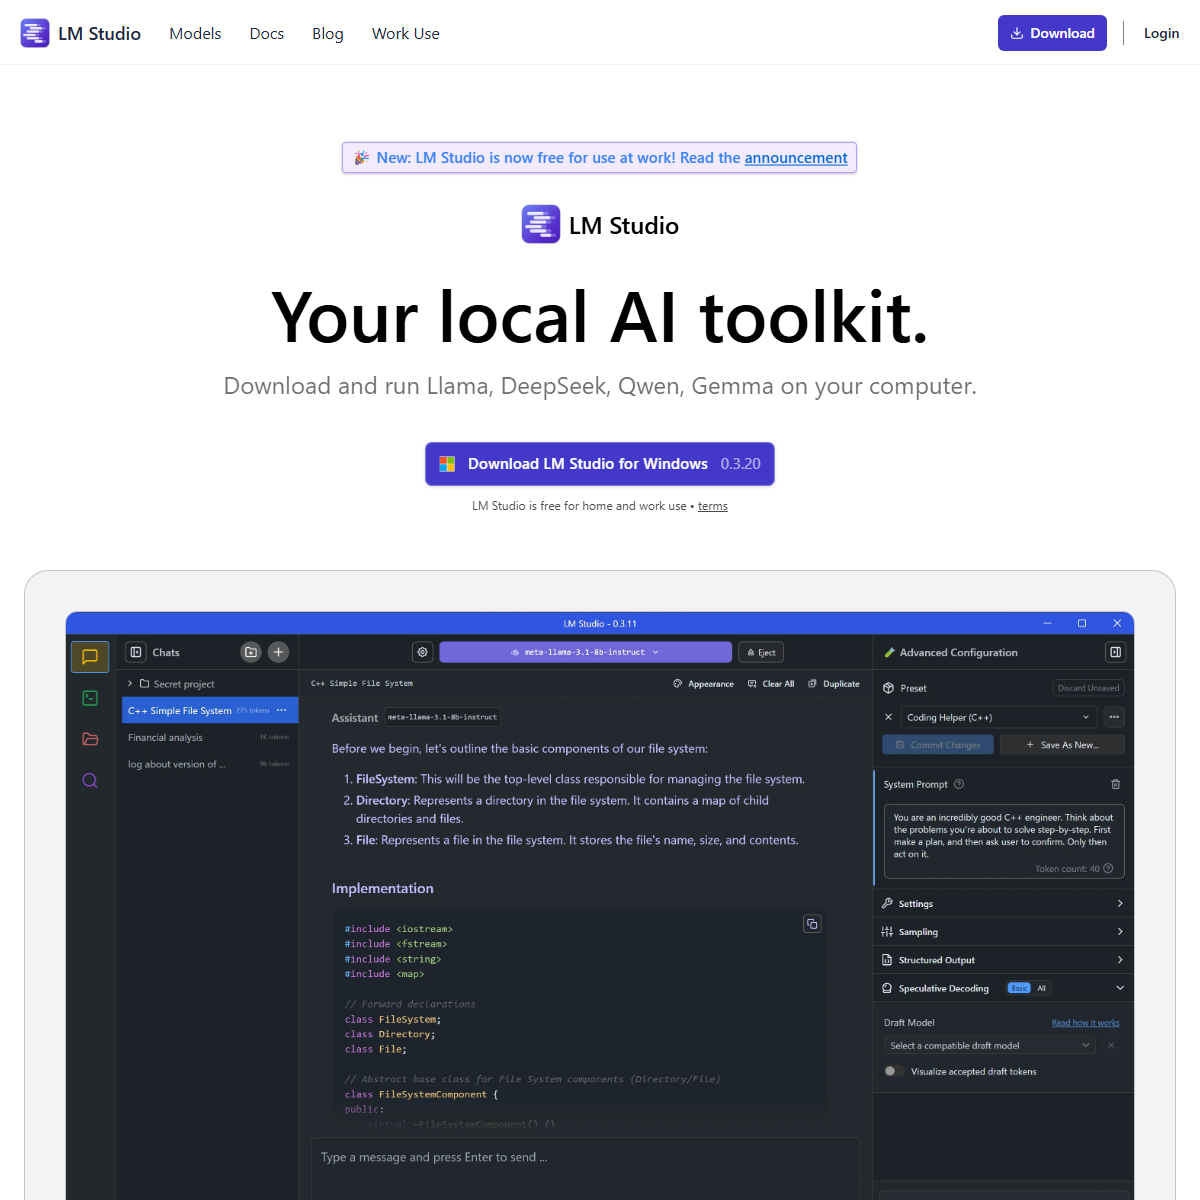Clear the Coding Helper preset with X

coord(888,717)
